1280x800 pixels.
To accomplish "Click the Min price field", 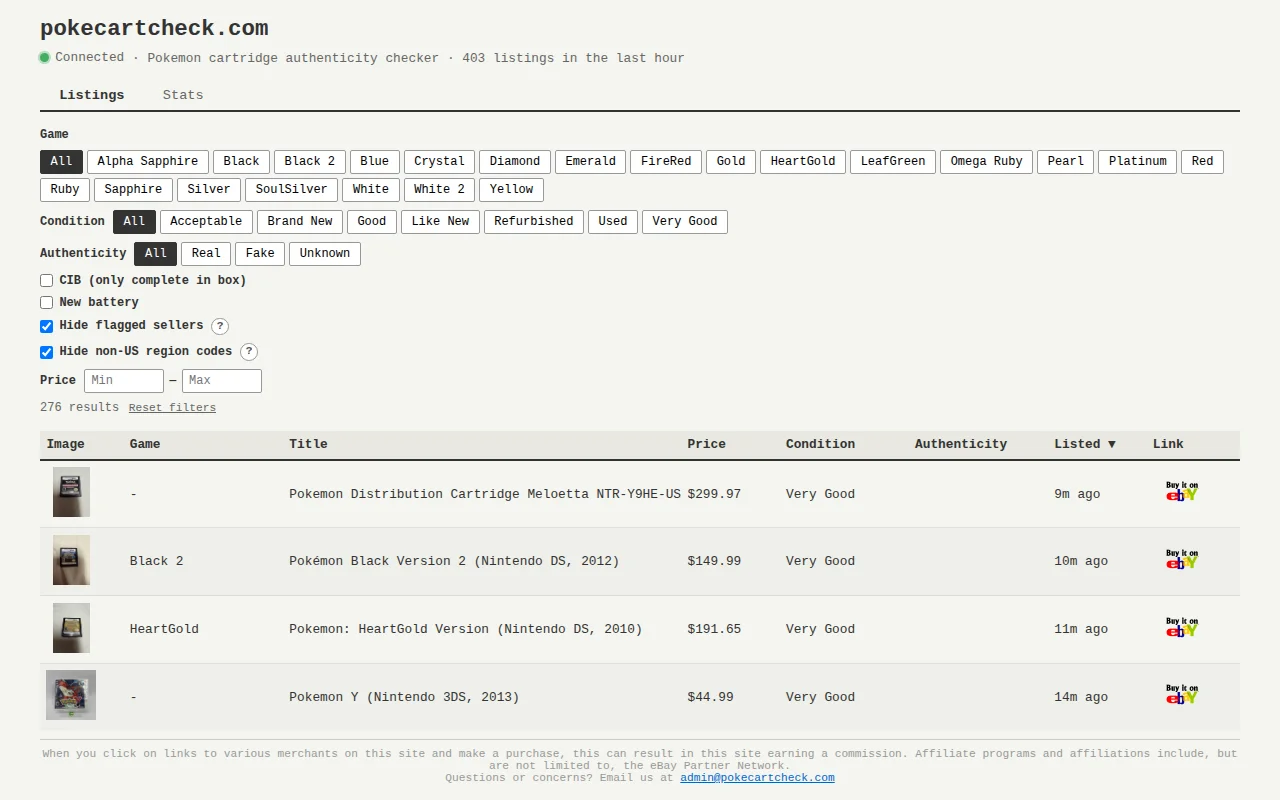I will [x=123, y=380].
